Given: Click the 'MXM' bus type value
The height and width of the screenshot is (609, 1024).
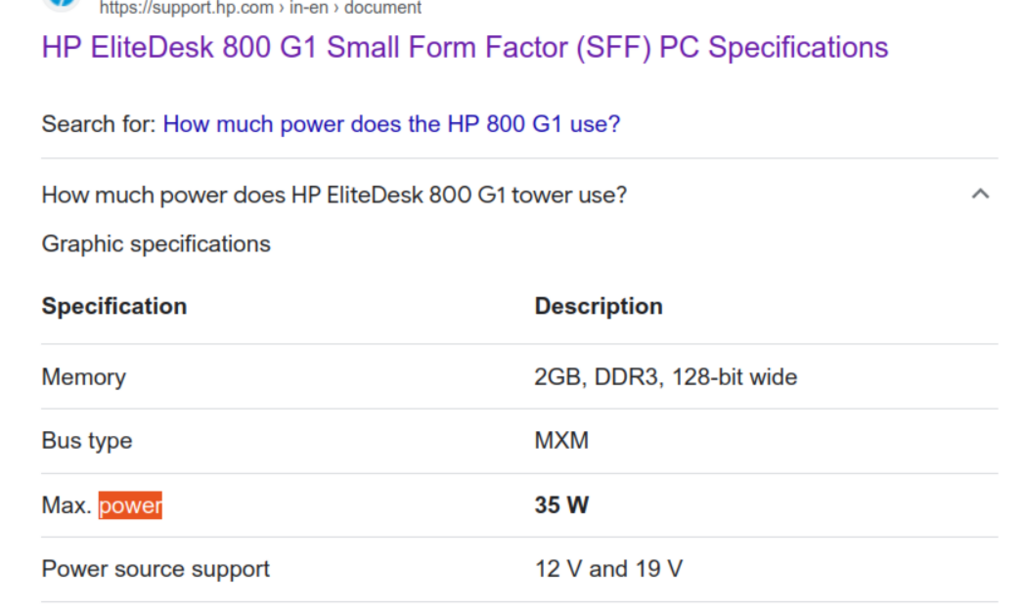Looking at the screenshot, I should pyautogui.click(x=561, y=441).
